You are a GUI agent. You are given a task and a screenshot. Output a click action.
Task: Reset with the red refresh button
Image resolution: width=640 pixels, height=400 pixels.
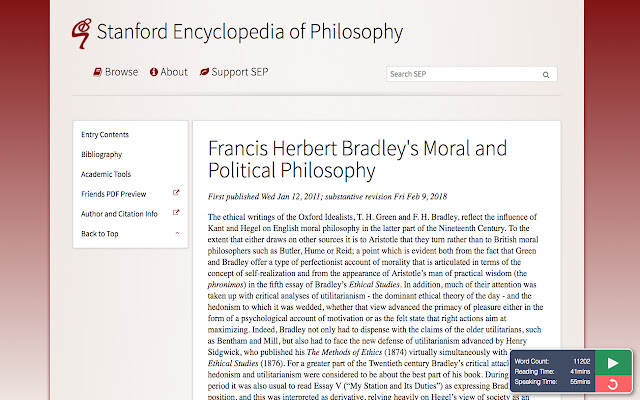point(613,384)
